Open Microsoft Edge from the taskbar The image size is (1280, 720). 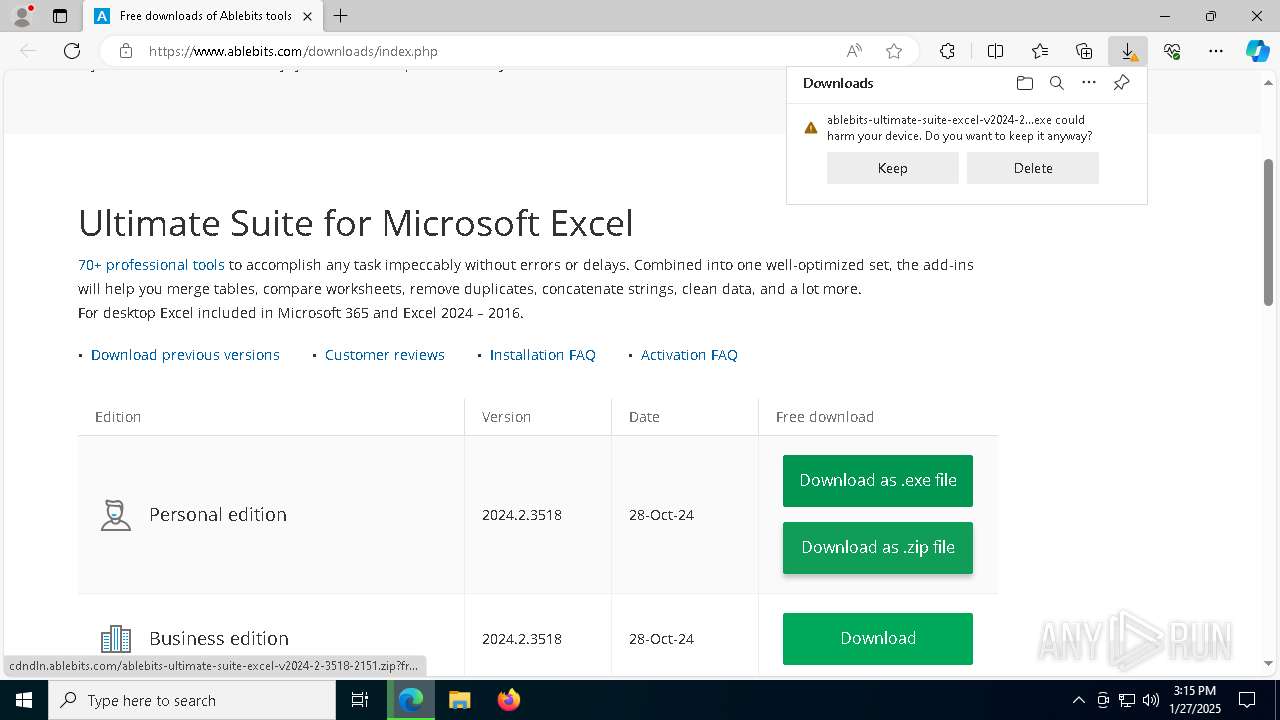click(411, 700)
